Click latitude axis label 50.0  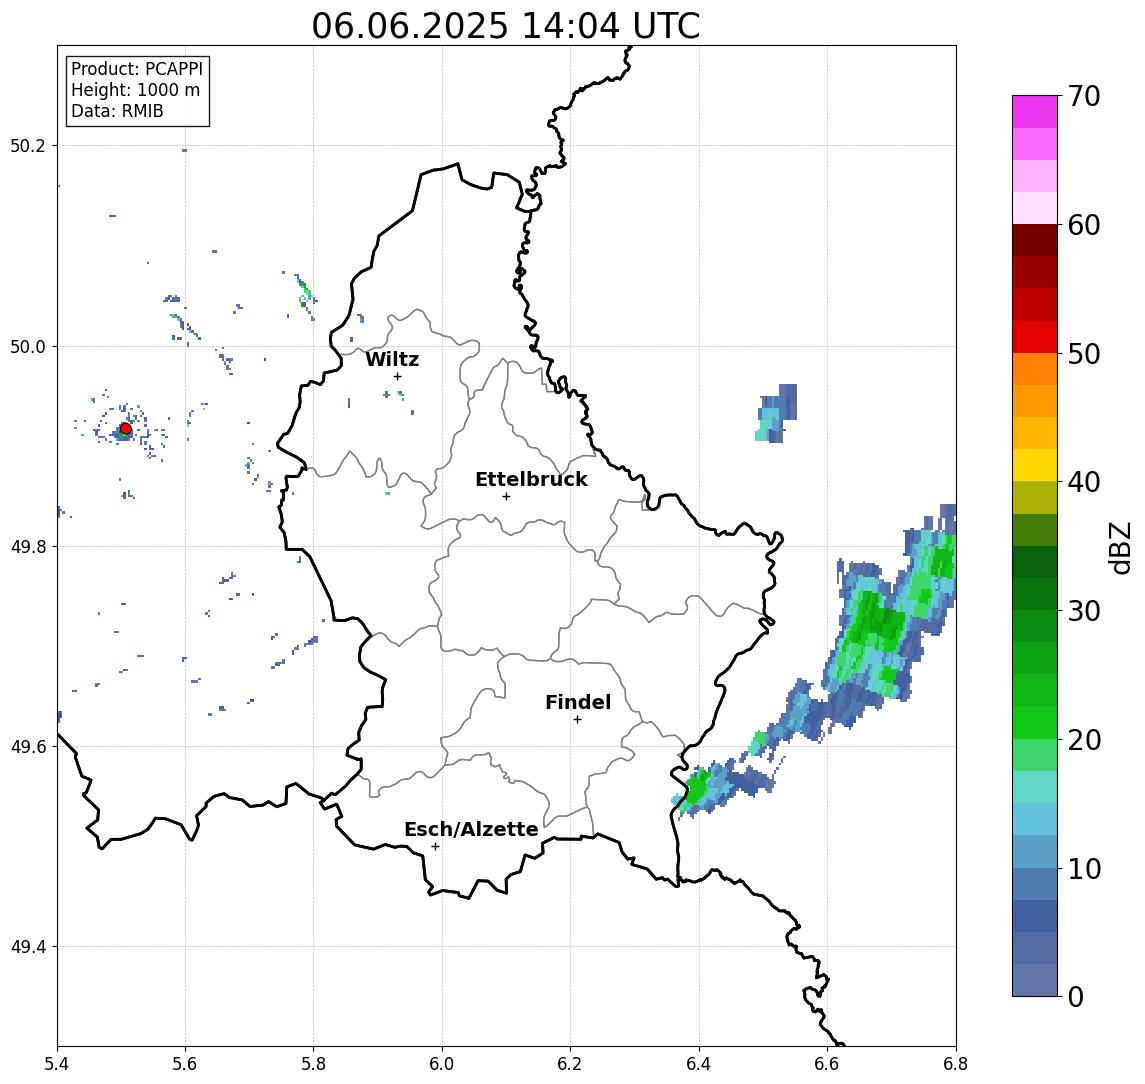click(28, 346)
